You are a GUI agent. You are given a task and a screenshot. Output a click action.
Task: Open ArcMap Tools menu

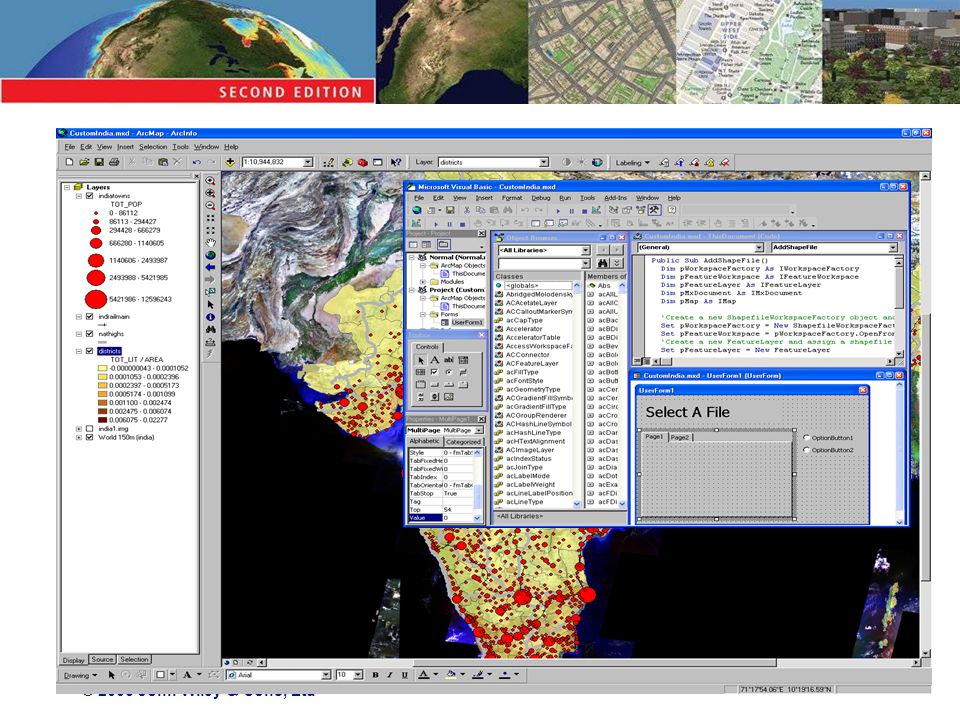coord(181,147)
